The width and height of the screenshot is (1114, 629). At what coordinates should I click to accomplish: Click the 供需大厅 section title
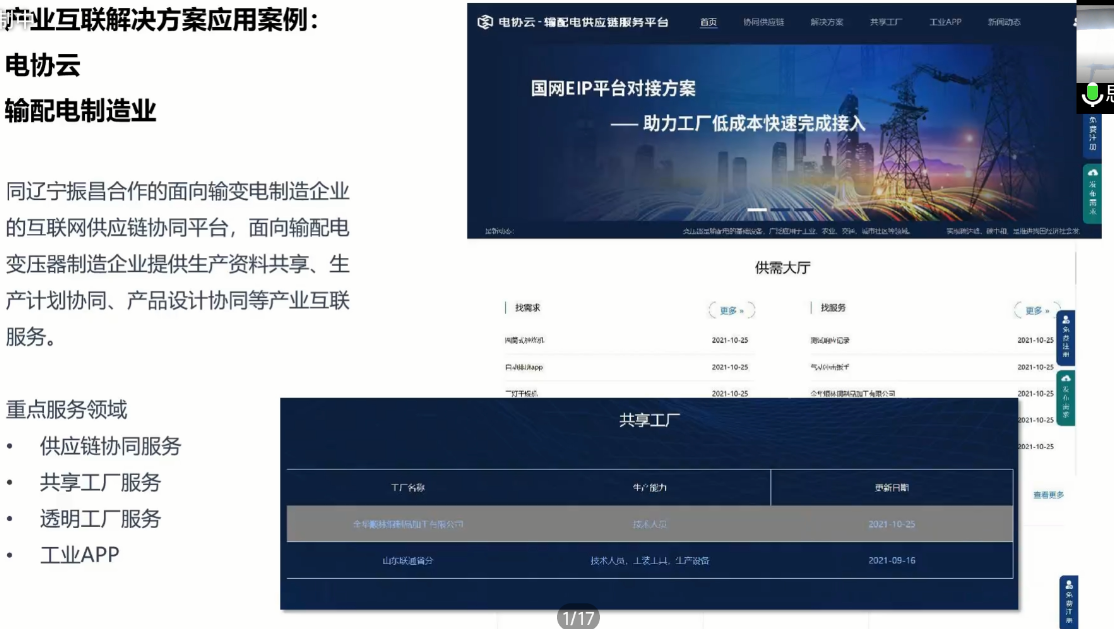pyautogui.click(x=782, y=268)
